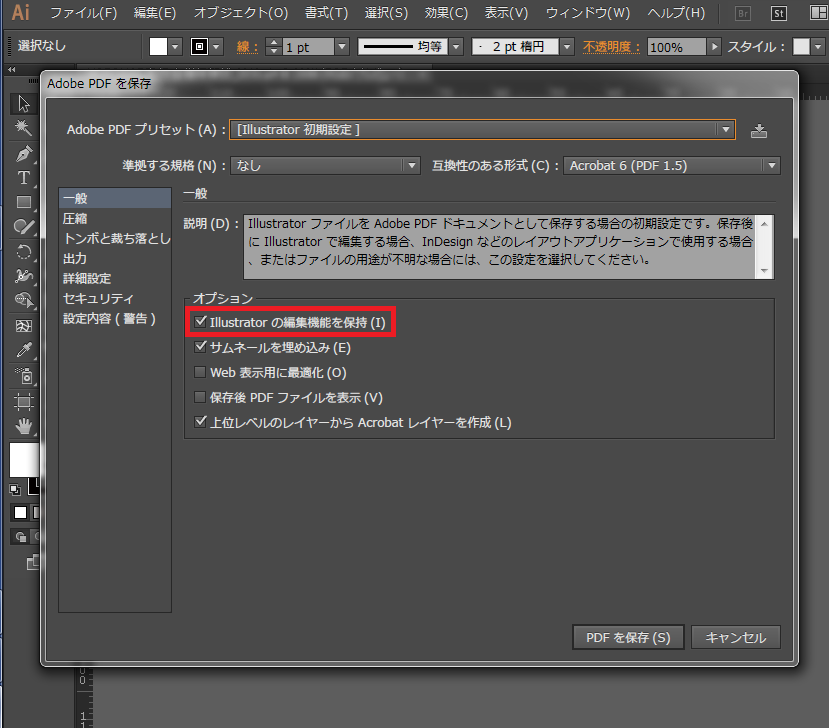Click the large white Fill box in toolbox
This screenshot has height=728, width=829.
(24, 459)
